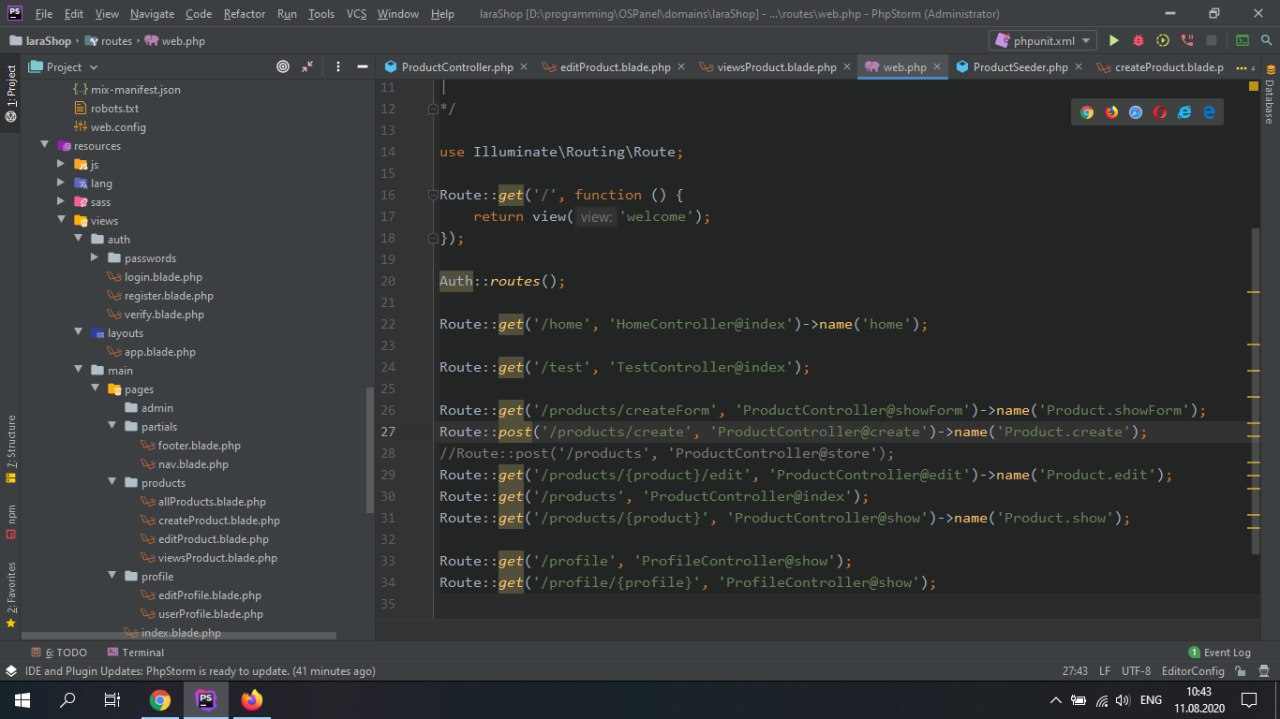This screenshot has width=1280, height=719.
Task: Collapse the profile folder
Action: 111,576
